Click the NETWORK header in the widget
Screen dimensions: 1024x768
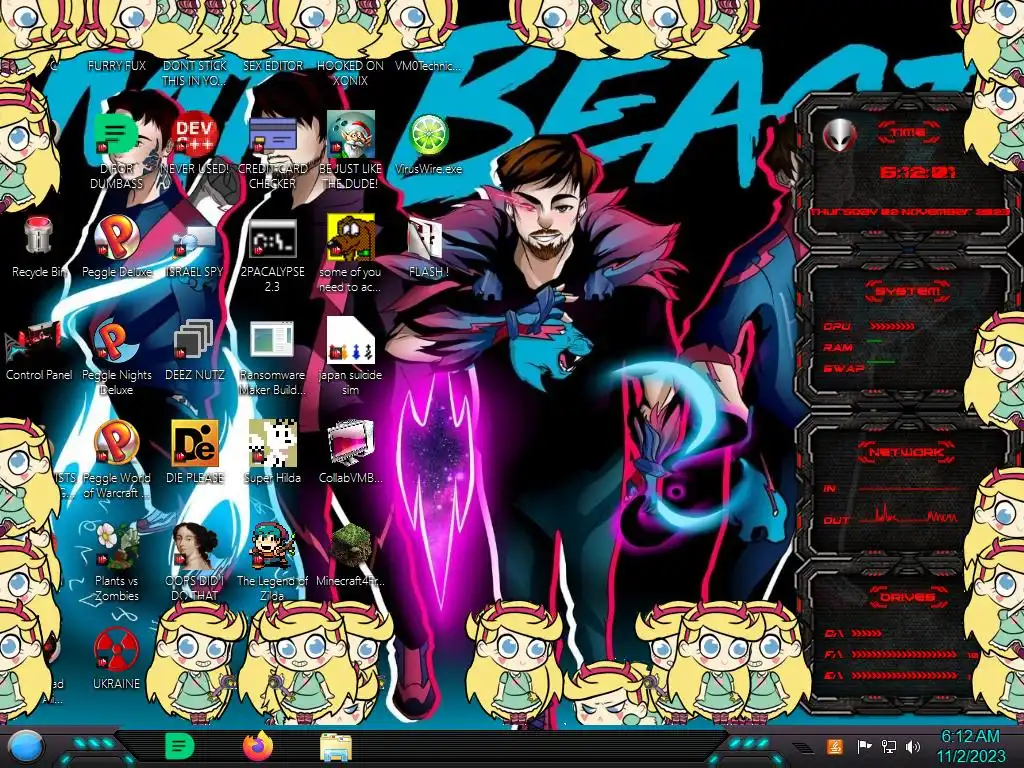[x=906, y=452]
